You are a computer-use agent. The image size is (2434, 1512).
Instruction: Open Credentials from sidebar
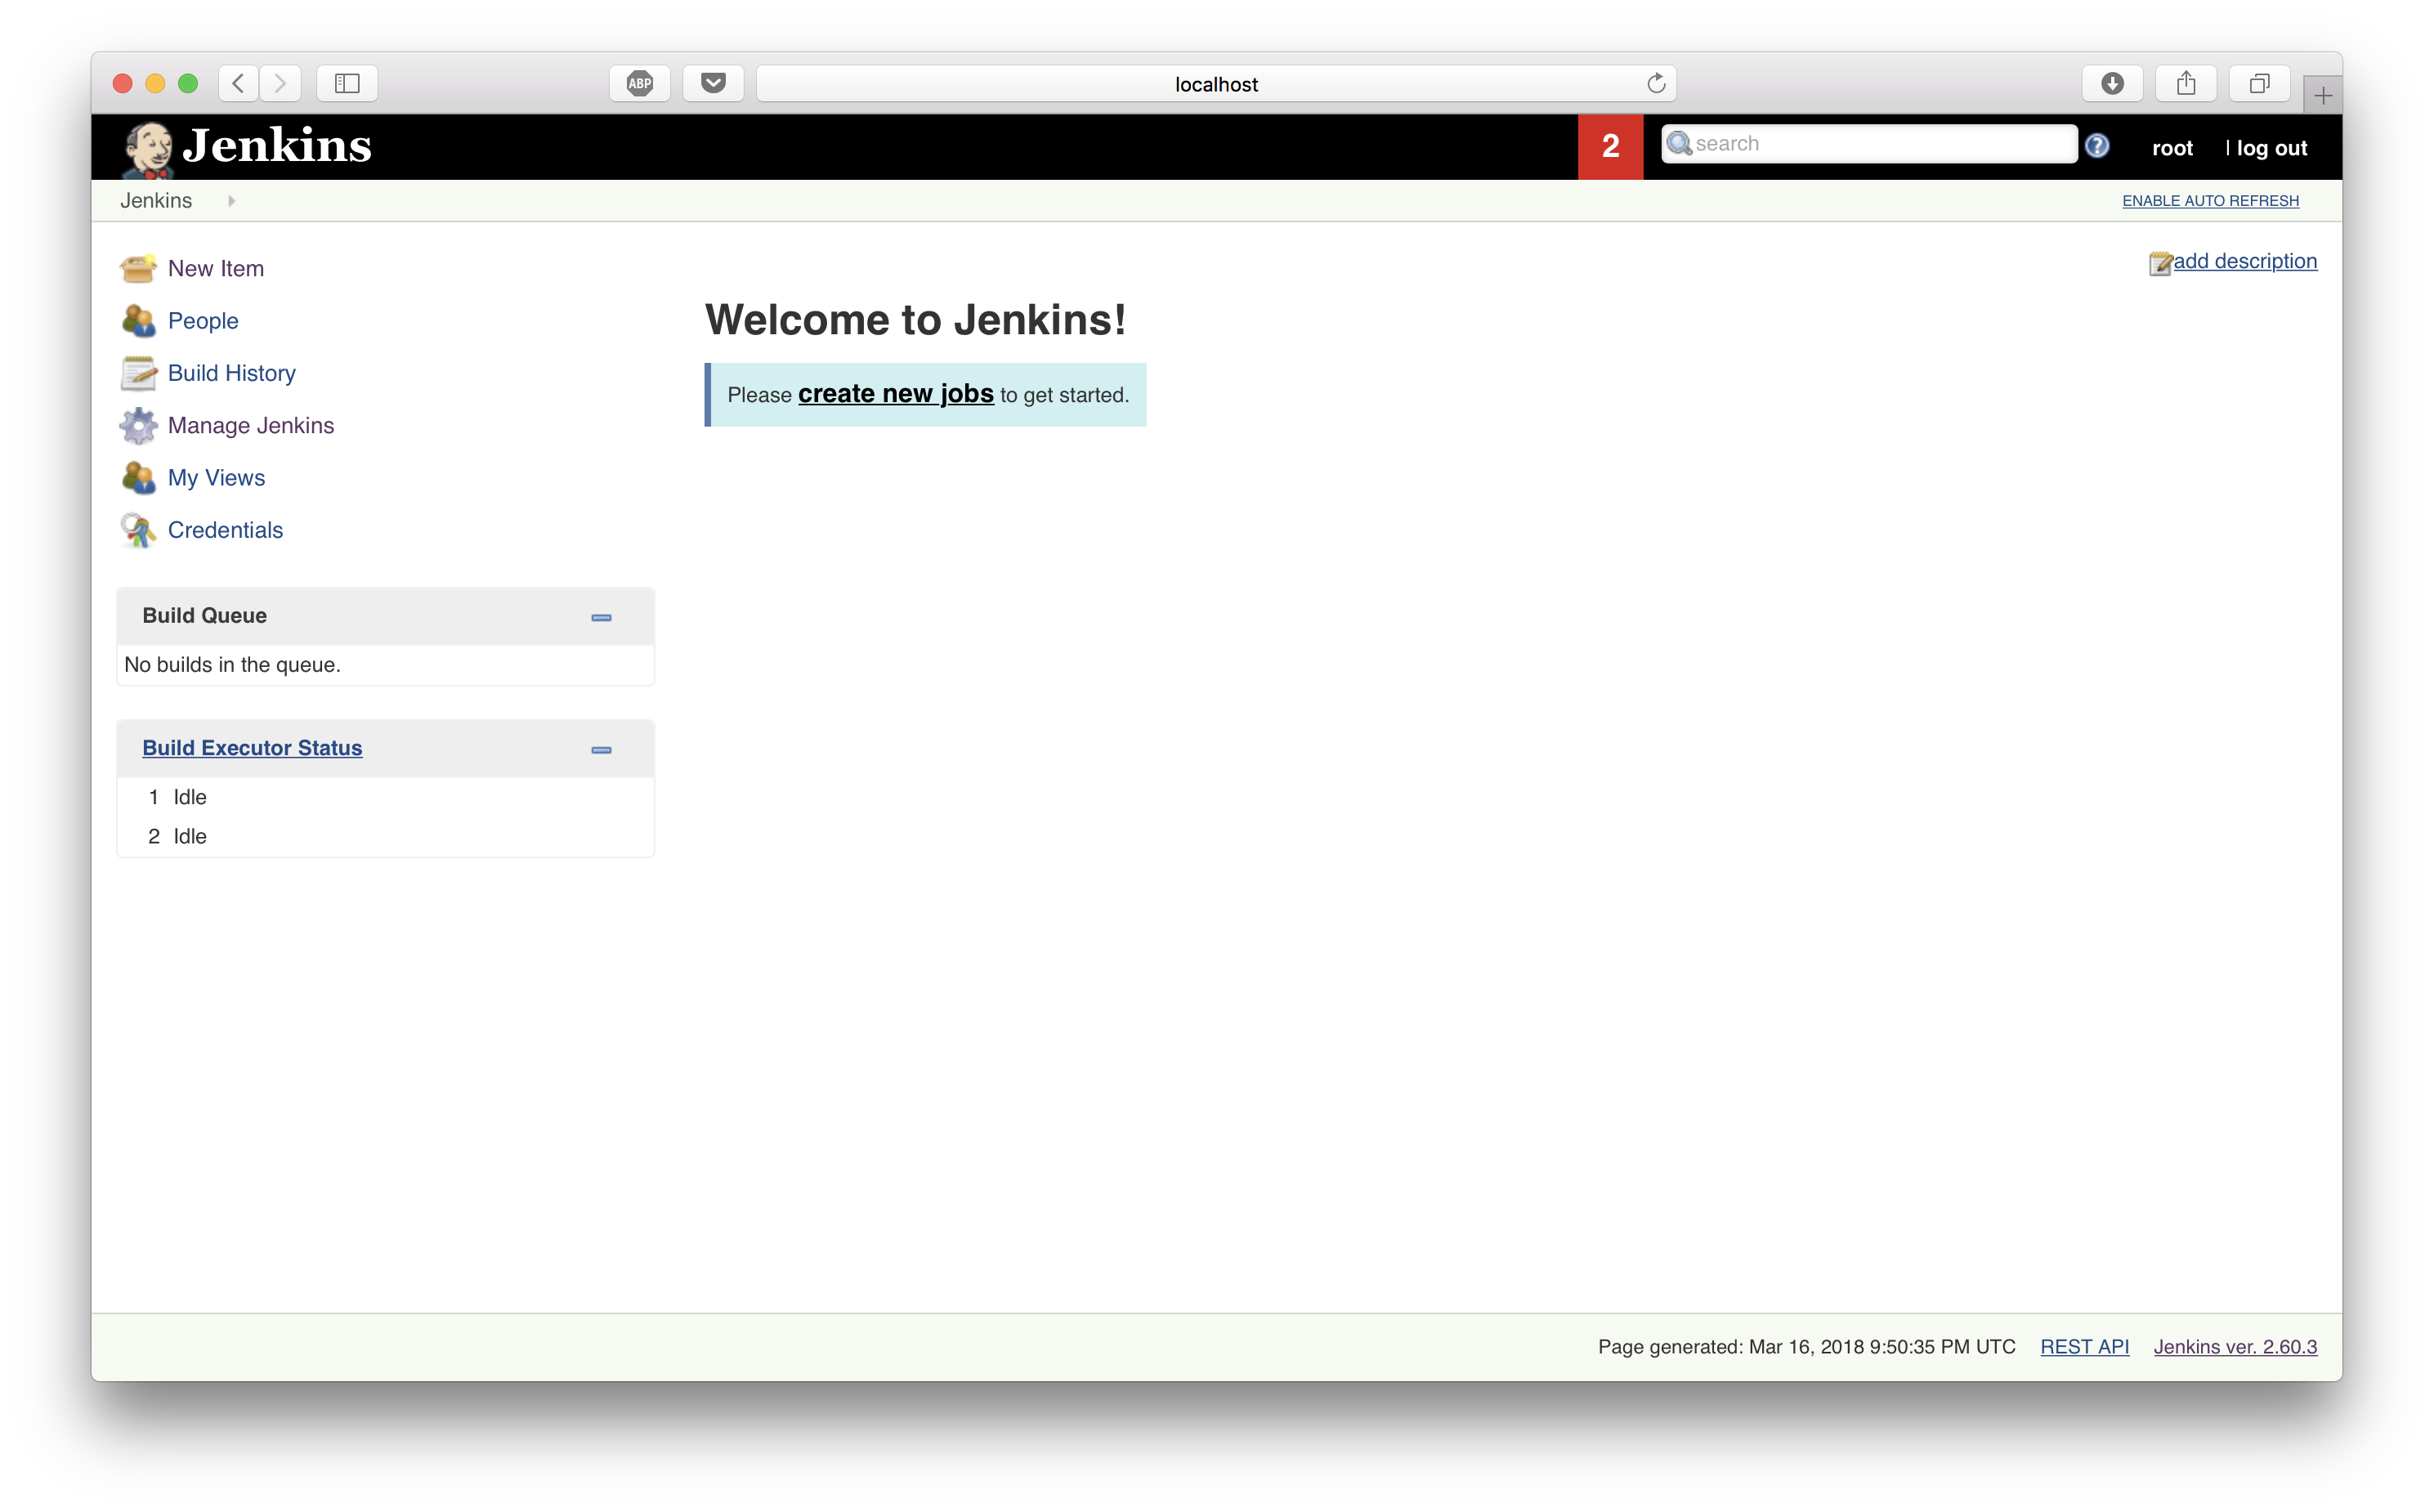click(225, 530)
